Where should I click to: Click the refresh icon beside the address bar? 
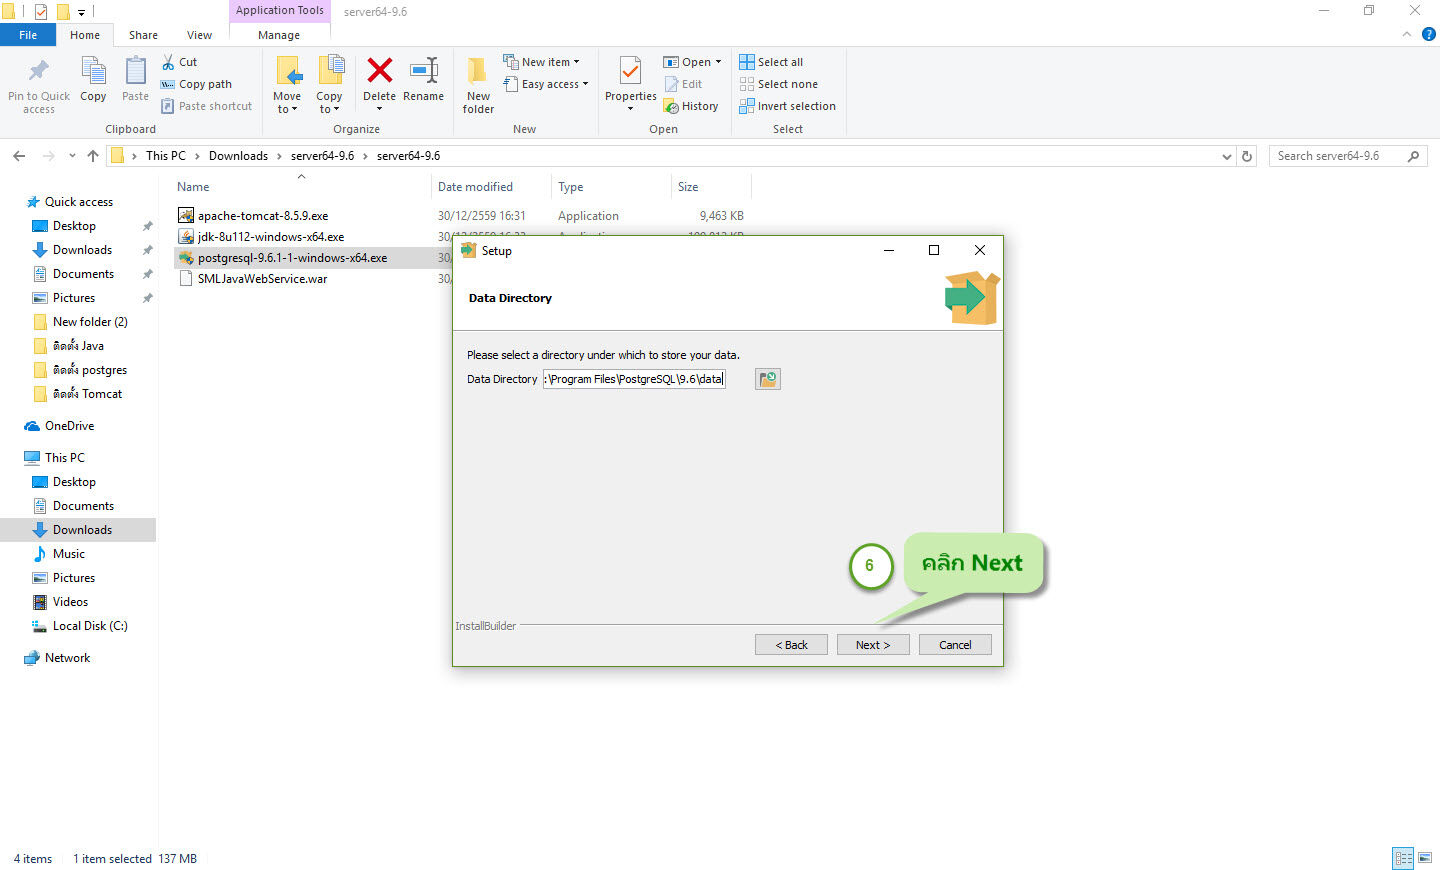[1245, 156]
